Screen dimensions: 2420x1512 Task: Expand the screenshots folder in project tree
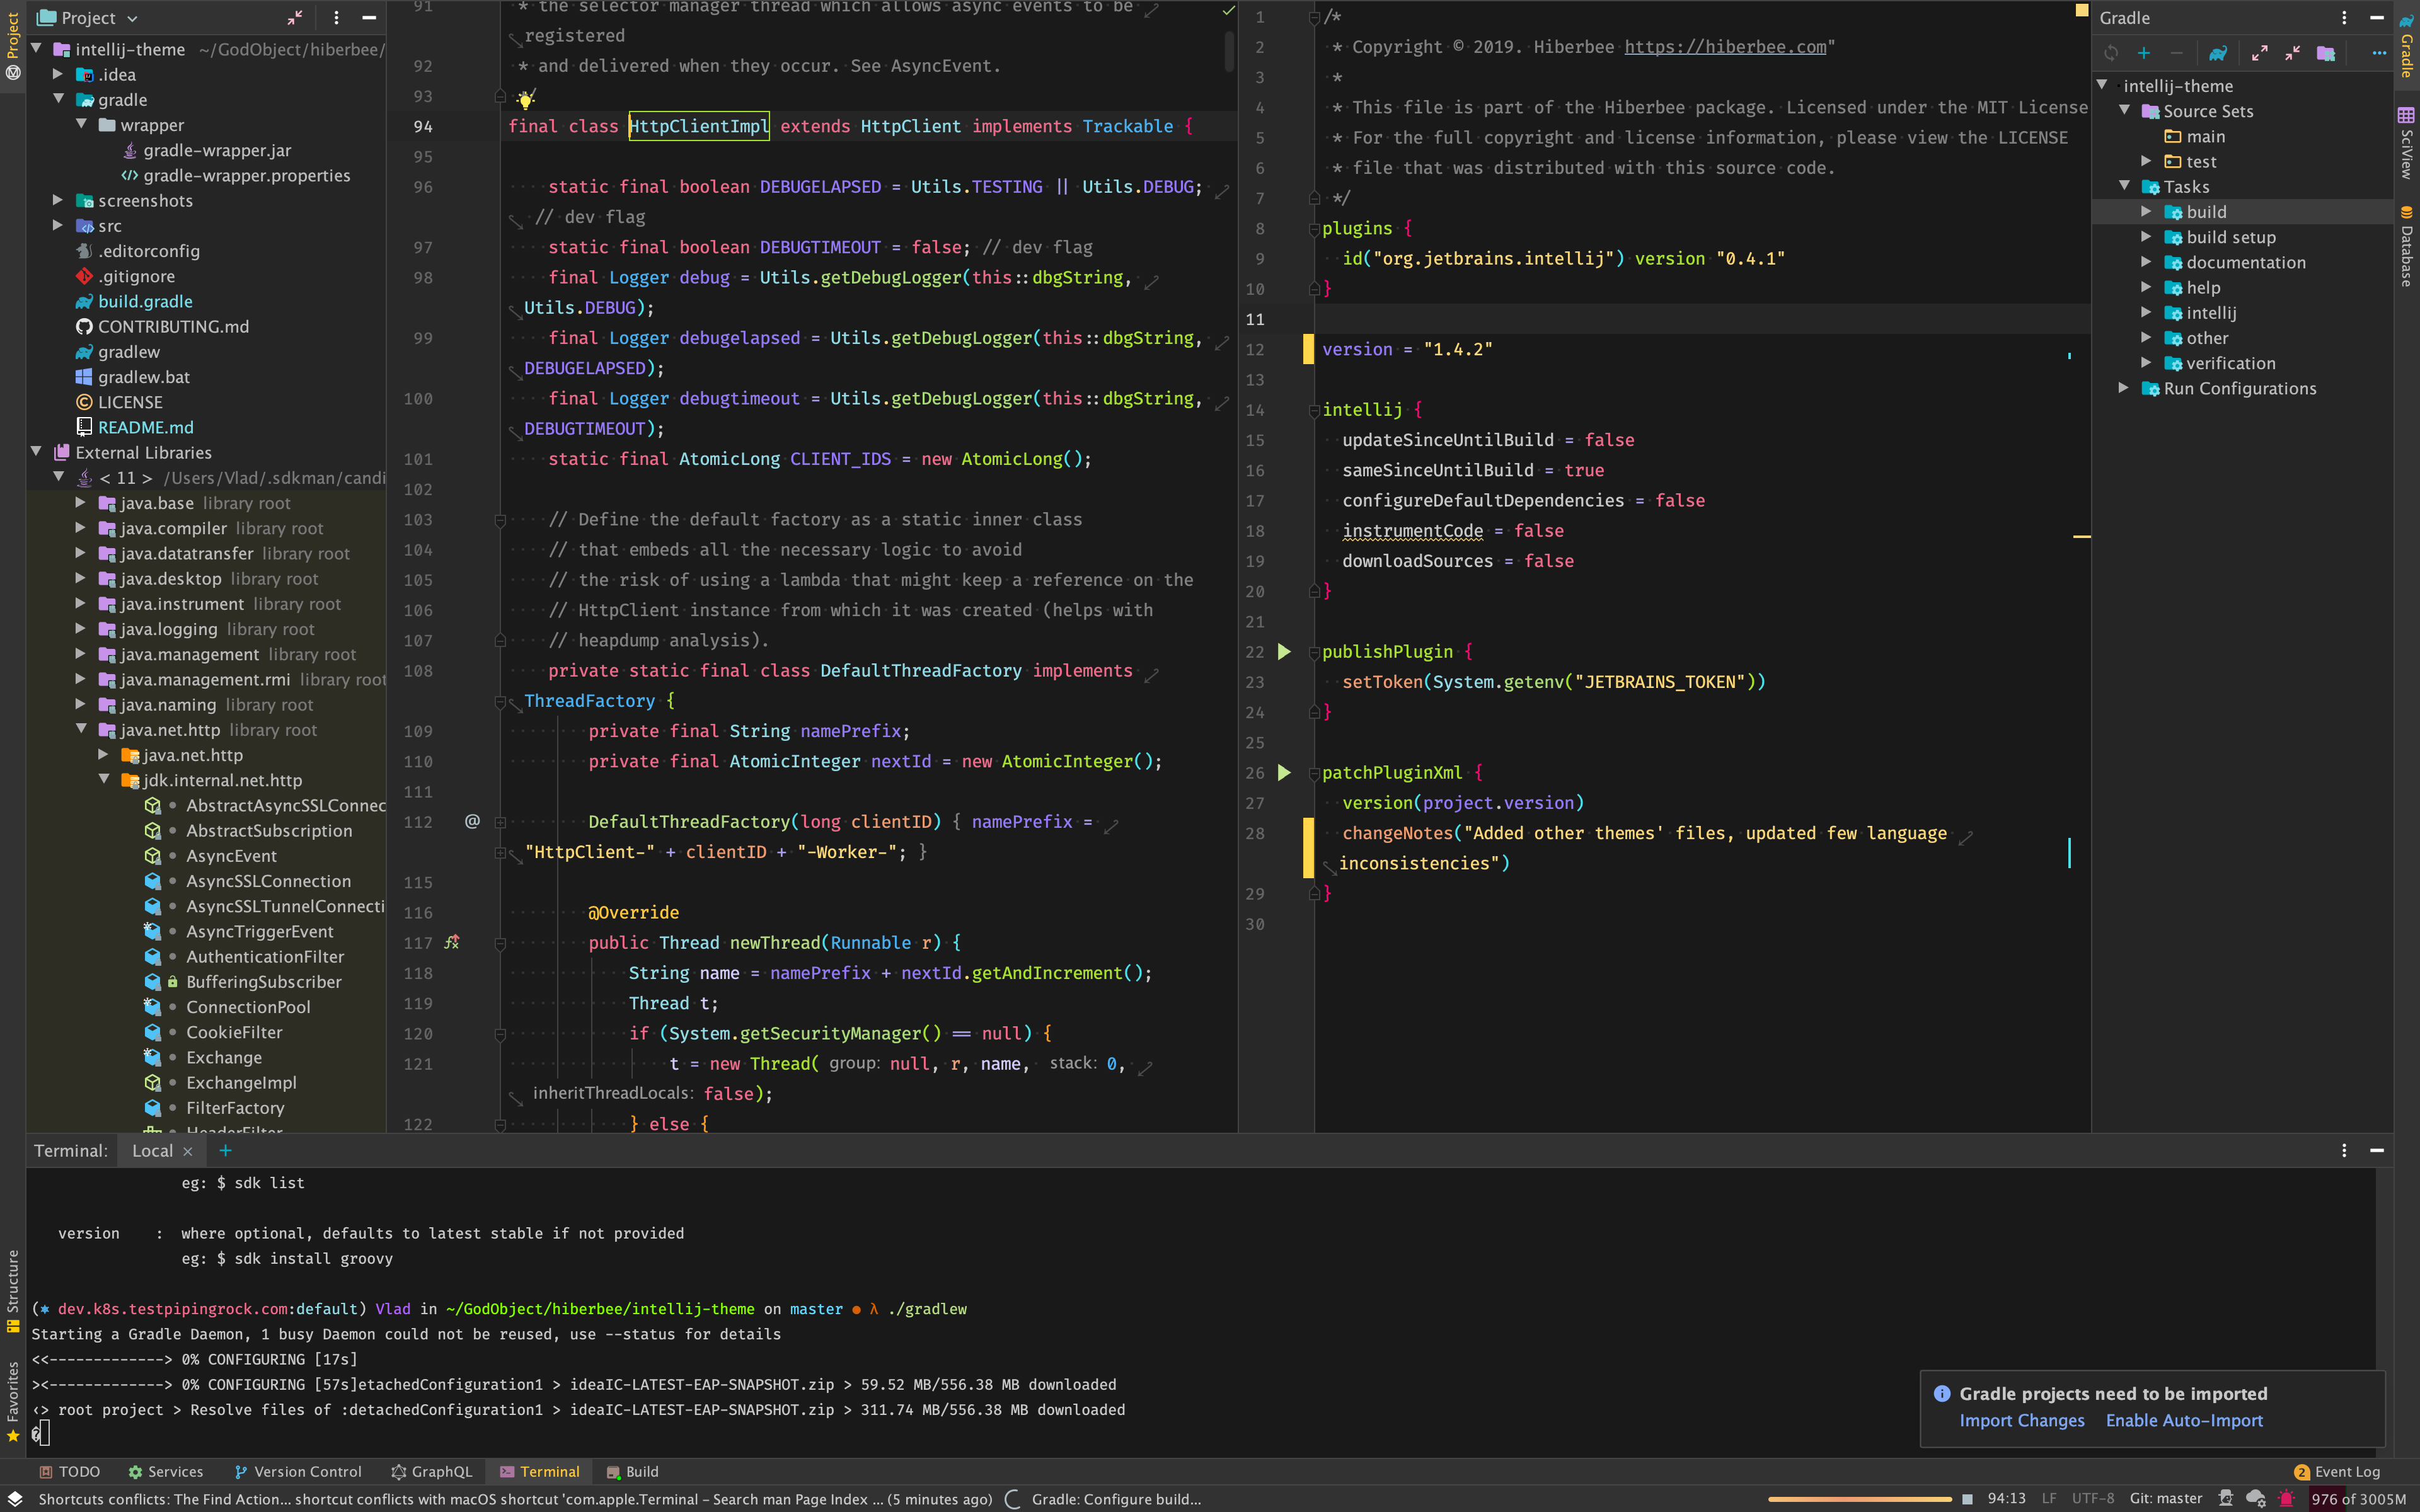click(58, 200)
